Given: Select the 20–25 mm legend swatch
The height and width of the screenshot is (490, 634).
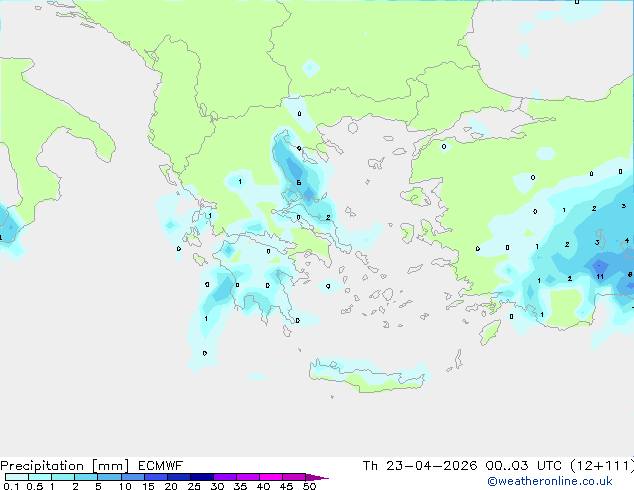Looking at the screenshot, I should click(178, 477).
